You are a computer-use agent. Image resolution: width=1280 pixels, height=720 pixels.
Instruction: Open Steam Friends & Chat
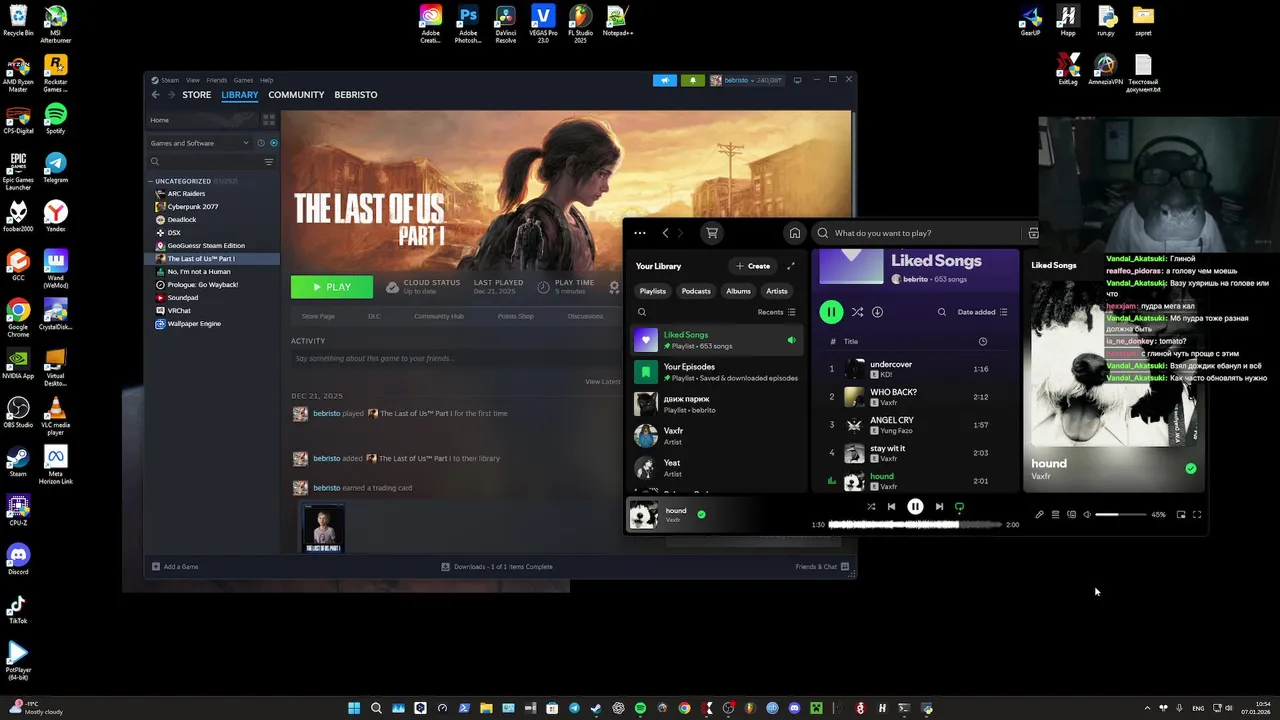tap(822, 567)
